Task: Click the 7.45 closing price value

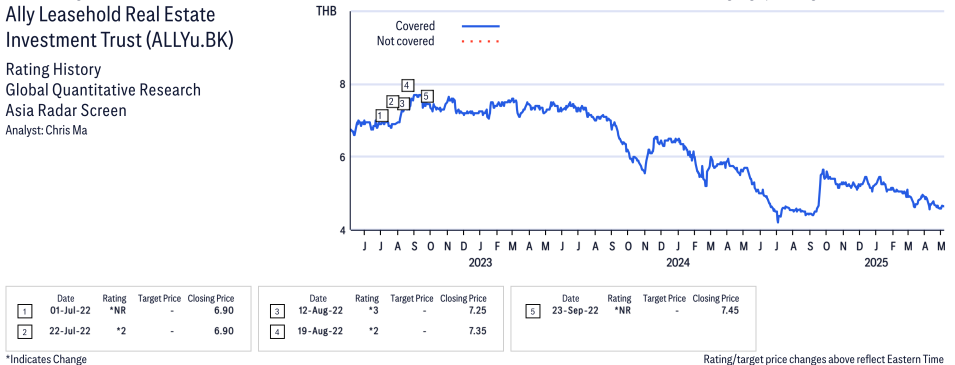Action: (730, 310)
